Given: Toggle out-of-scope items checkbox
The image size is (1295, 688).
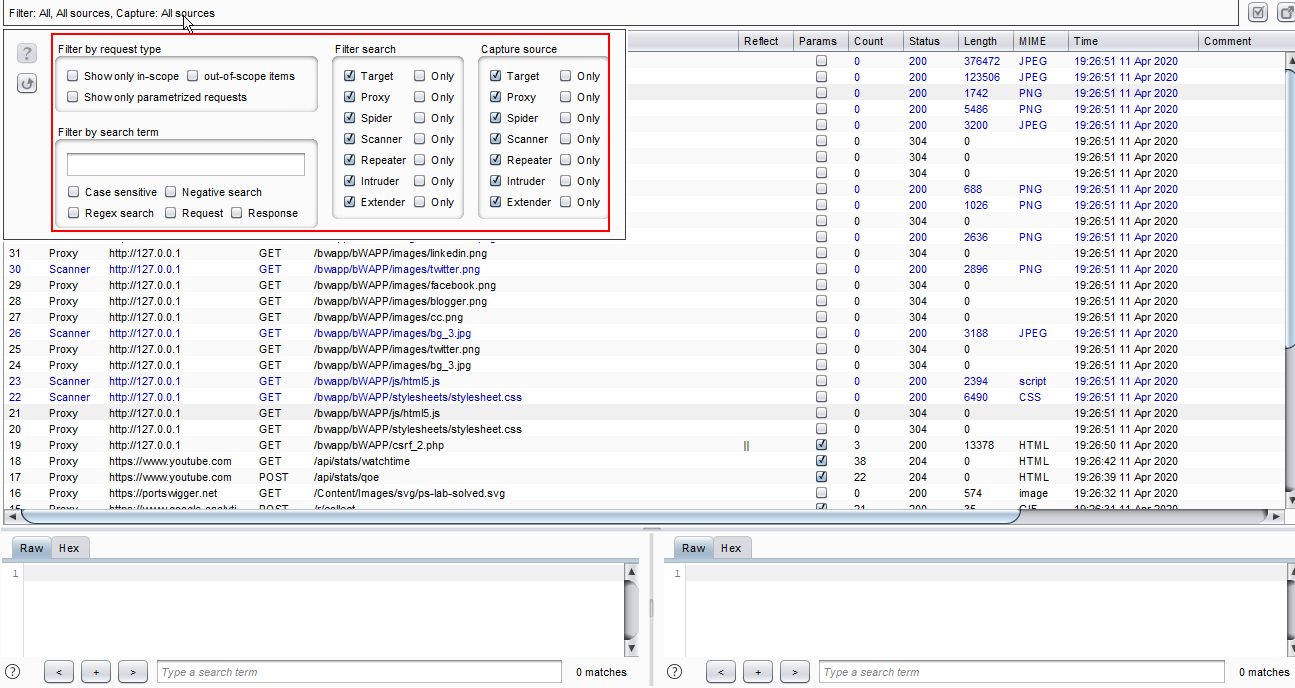Looking at the screenshot, I should pos(193,76).
